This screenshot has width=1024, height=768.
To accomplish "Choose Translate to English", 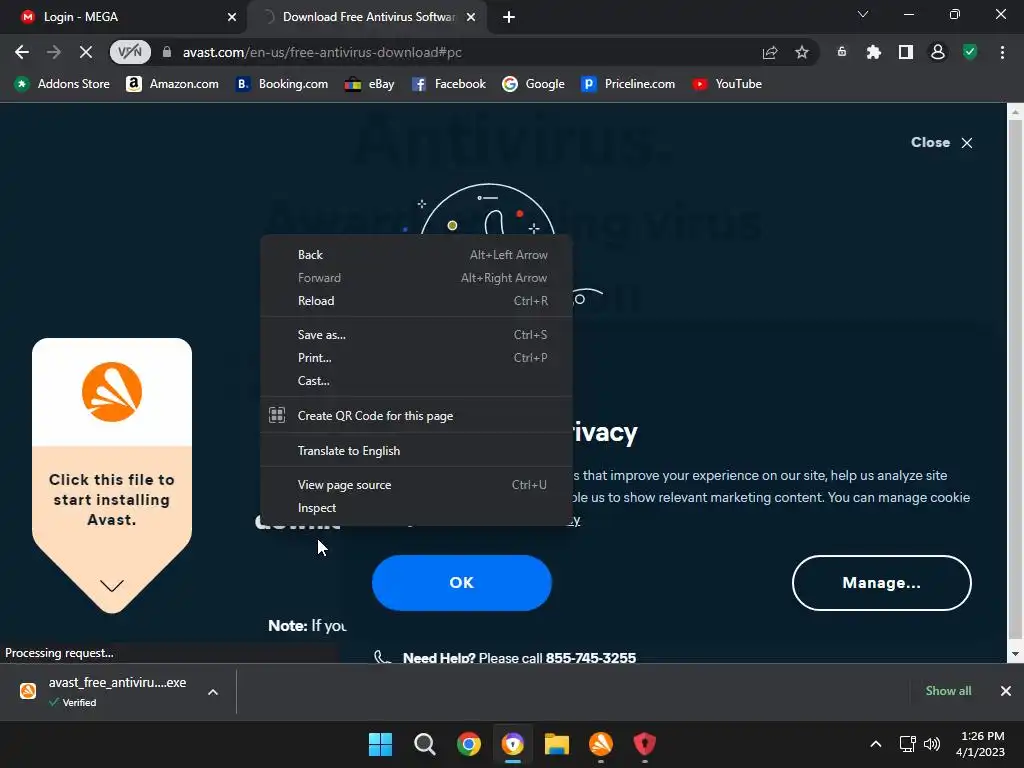I will click(417, 451).
